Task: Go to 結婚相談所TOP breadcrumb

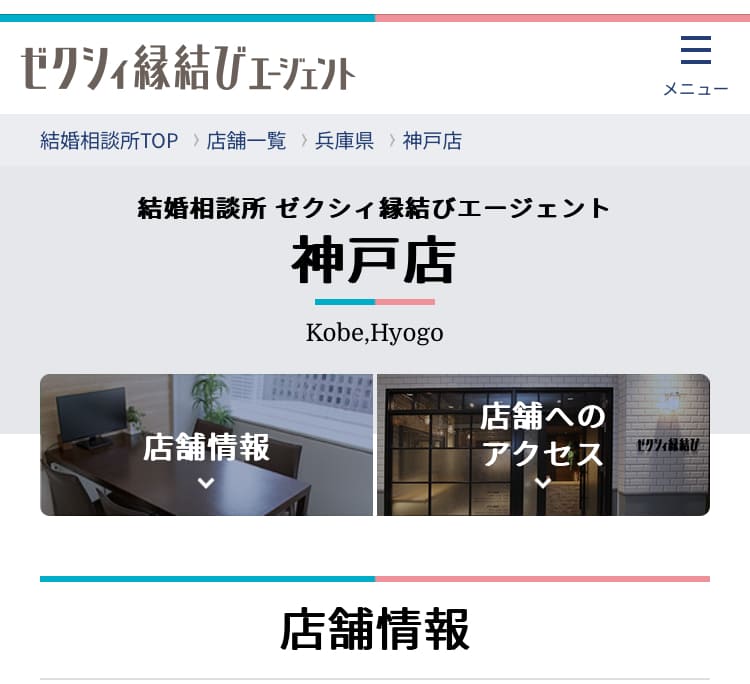Action: 109,141
